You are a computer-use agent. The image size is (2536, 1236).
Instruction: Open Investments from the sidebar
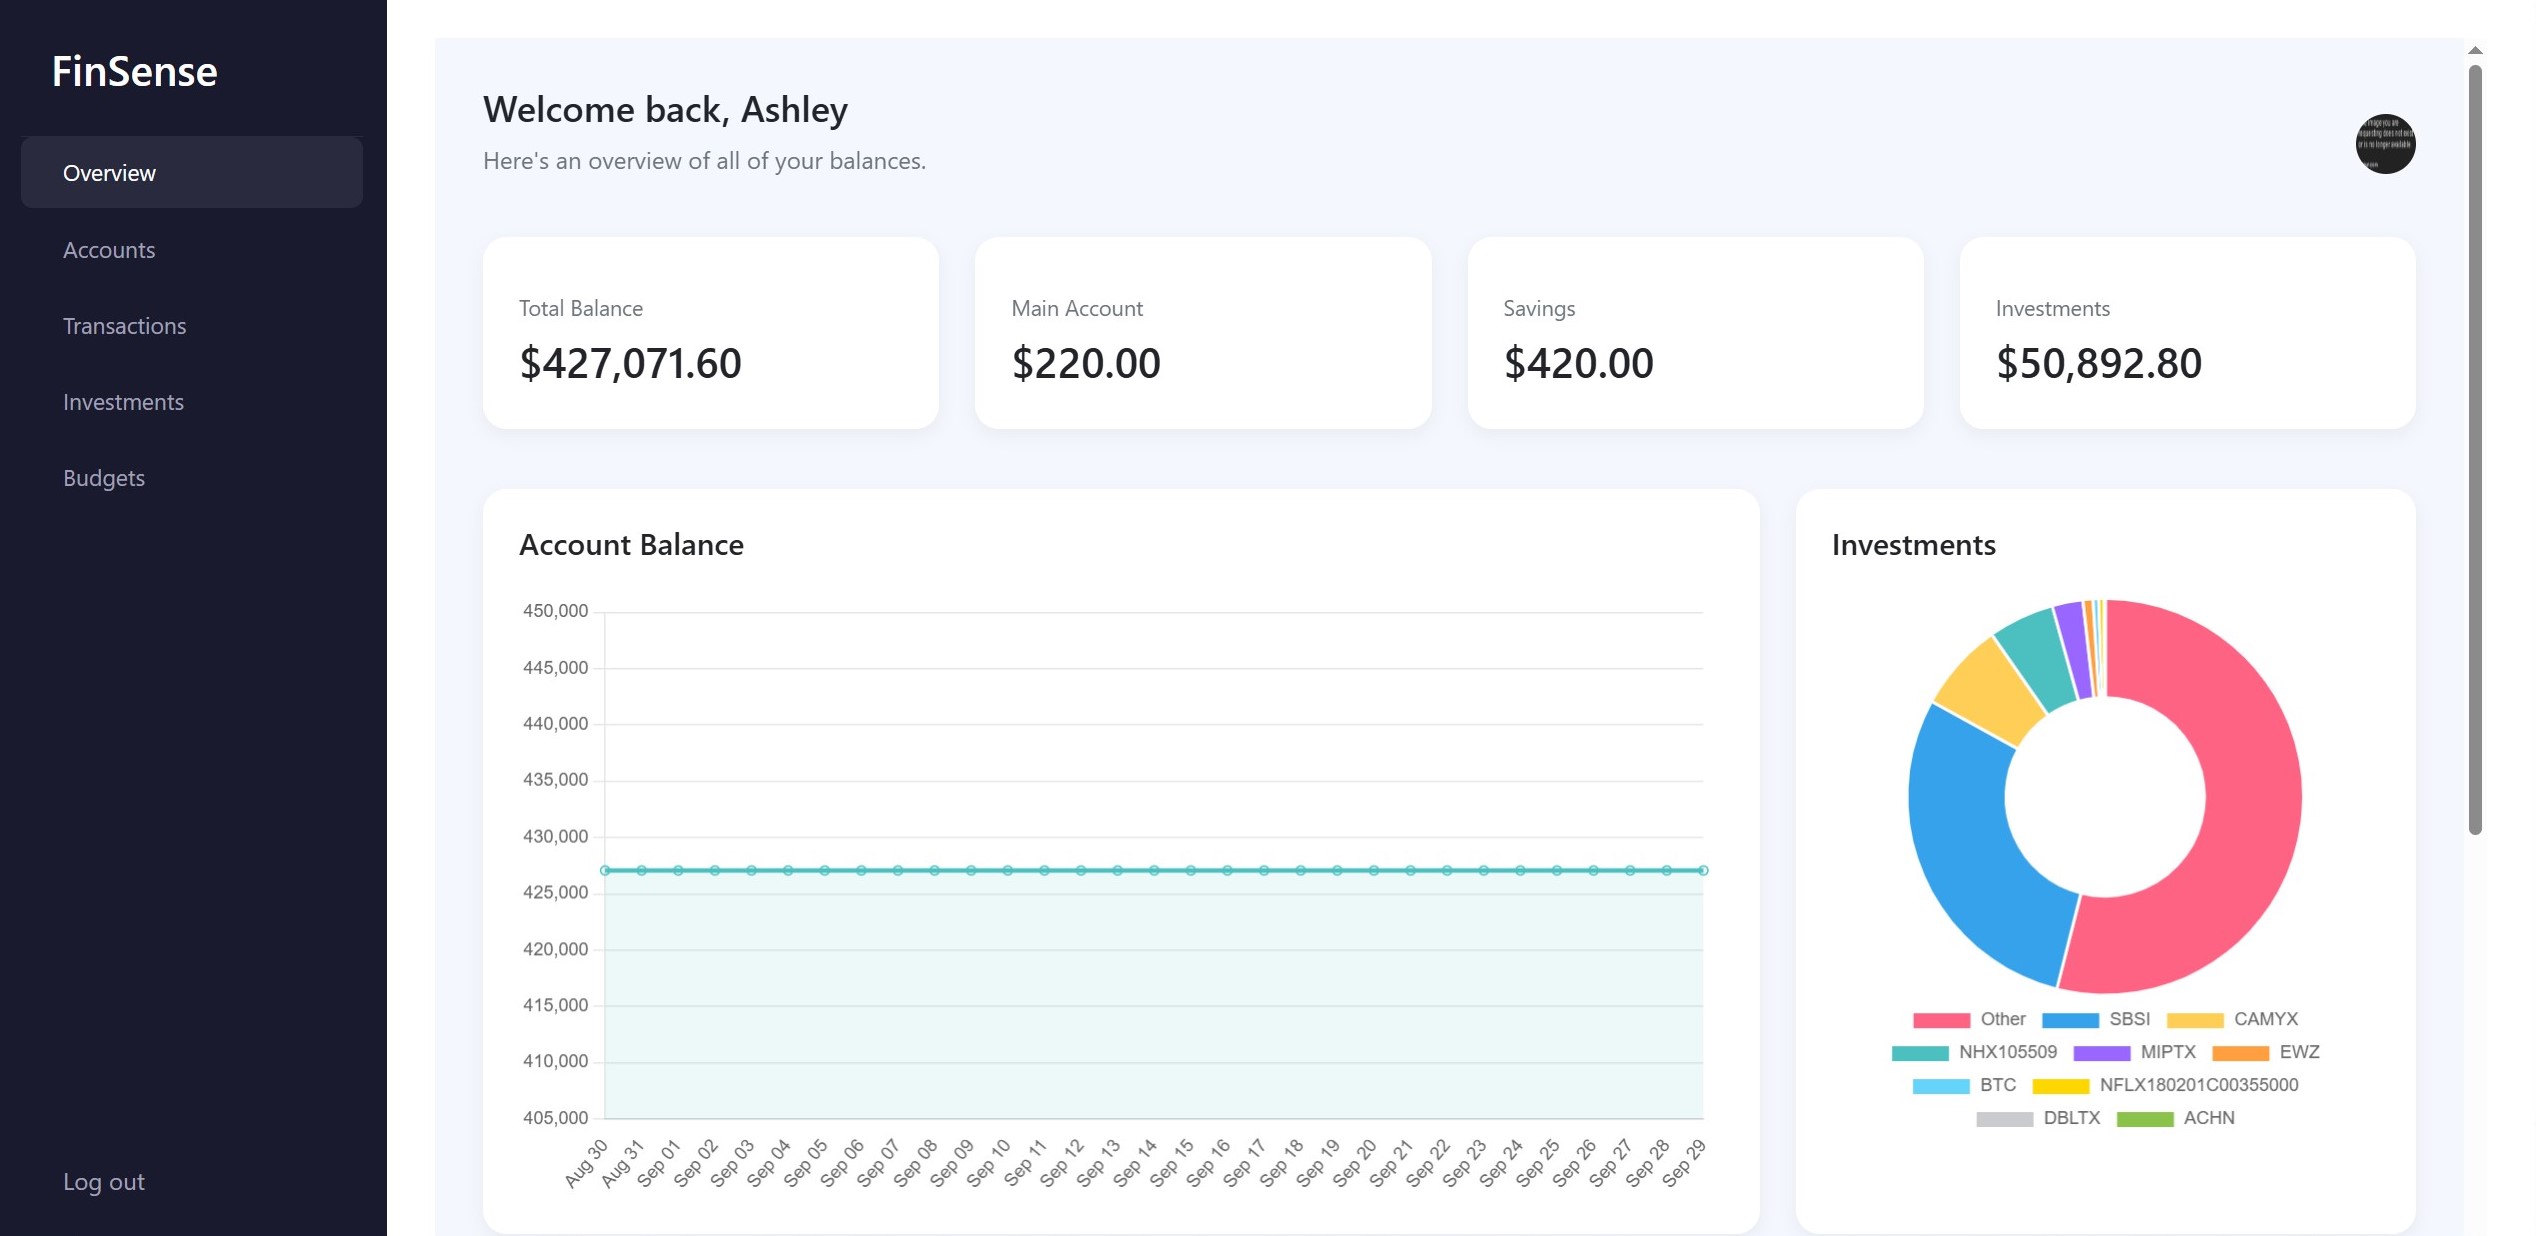123,402
